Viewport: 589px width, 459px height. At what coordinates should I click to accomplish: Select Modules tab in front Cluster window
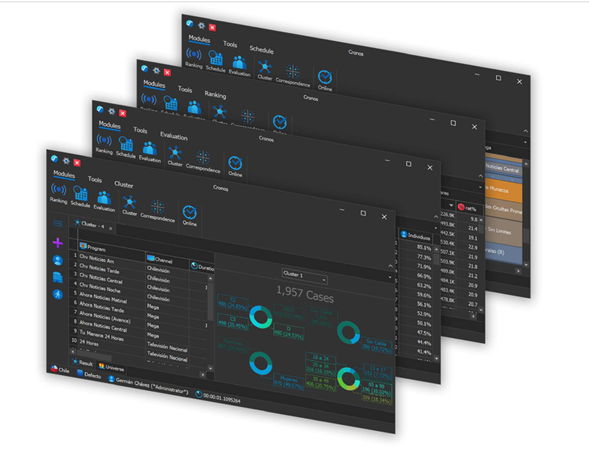(x=64, y=174)
